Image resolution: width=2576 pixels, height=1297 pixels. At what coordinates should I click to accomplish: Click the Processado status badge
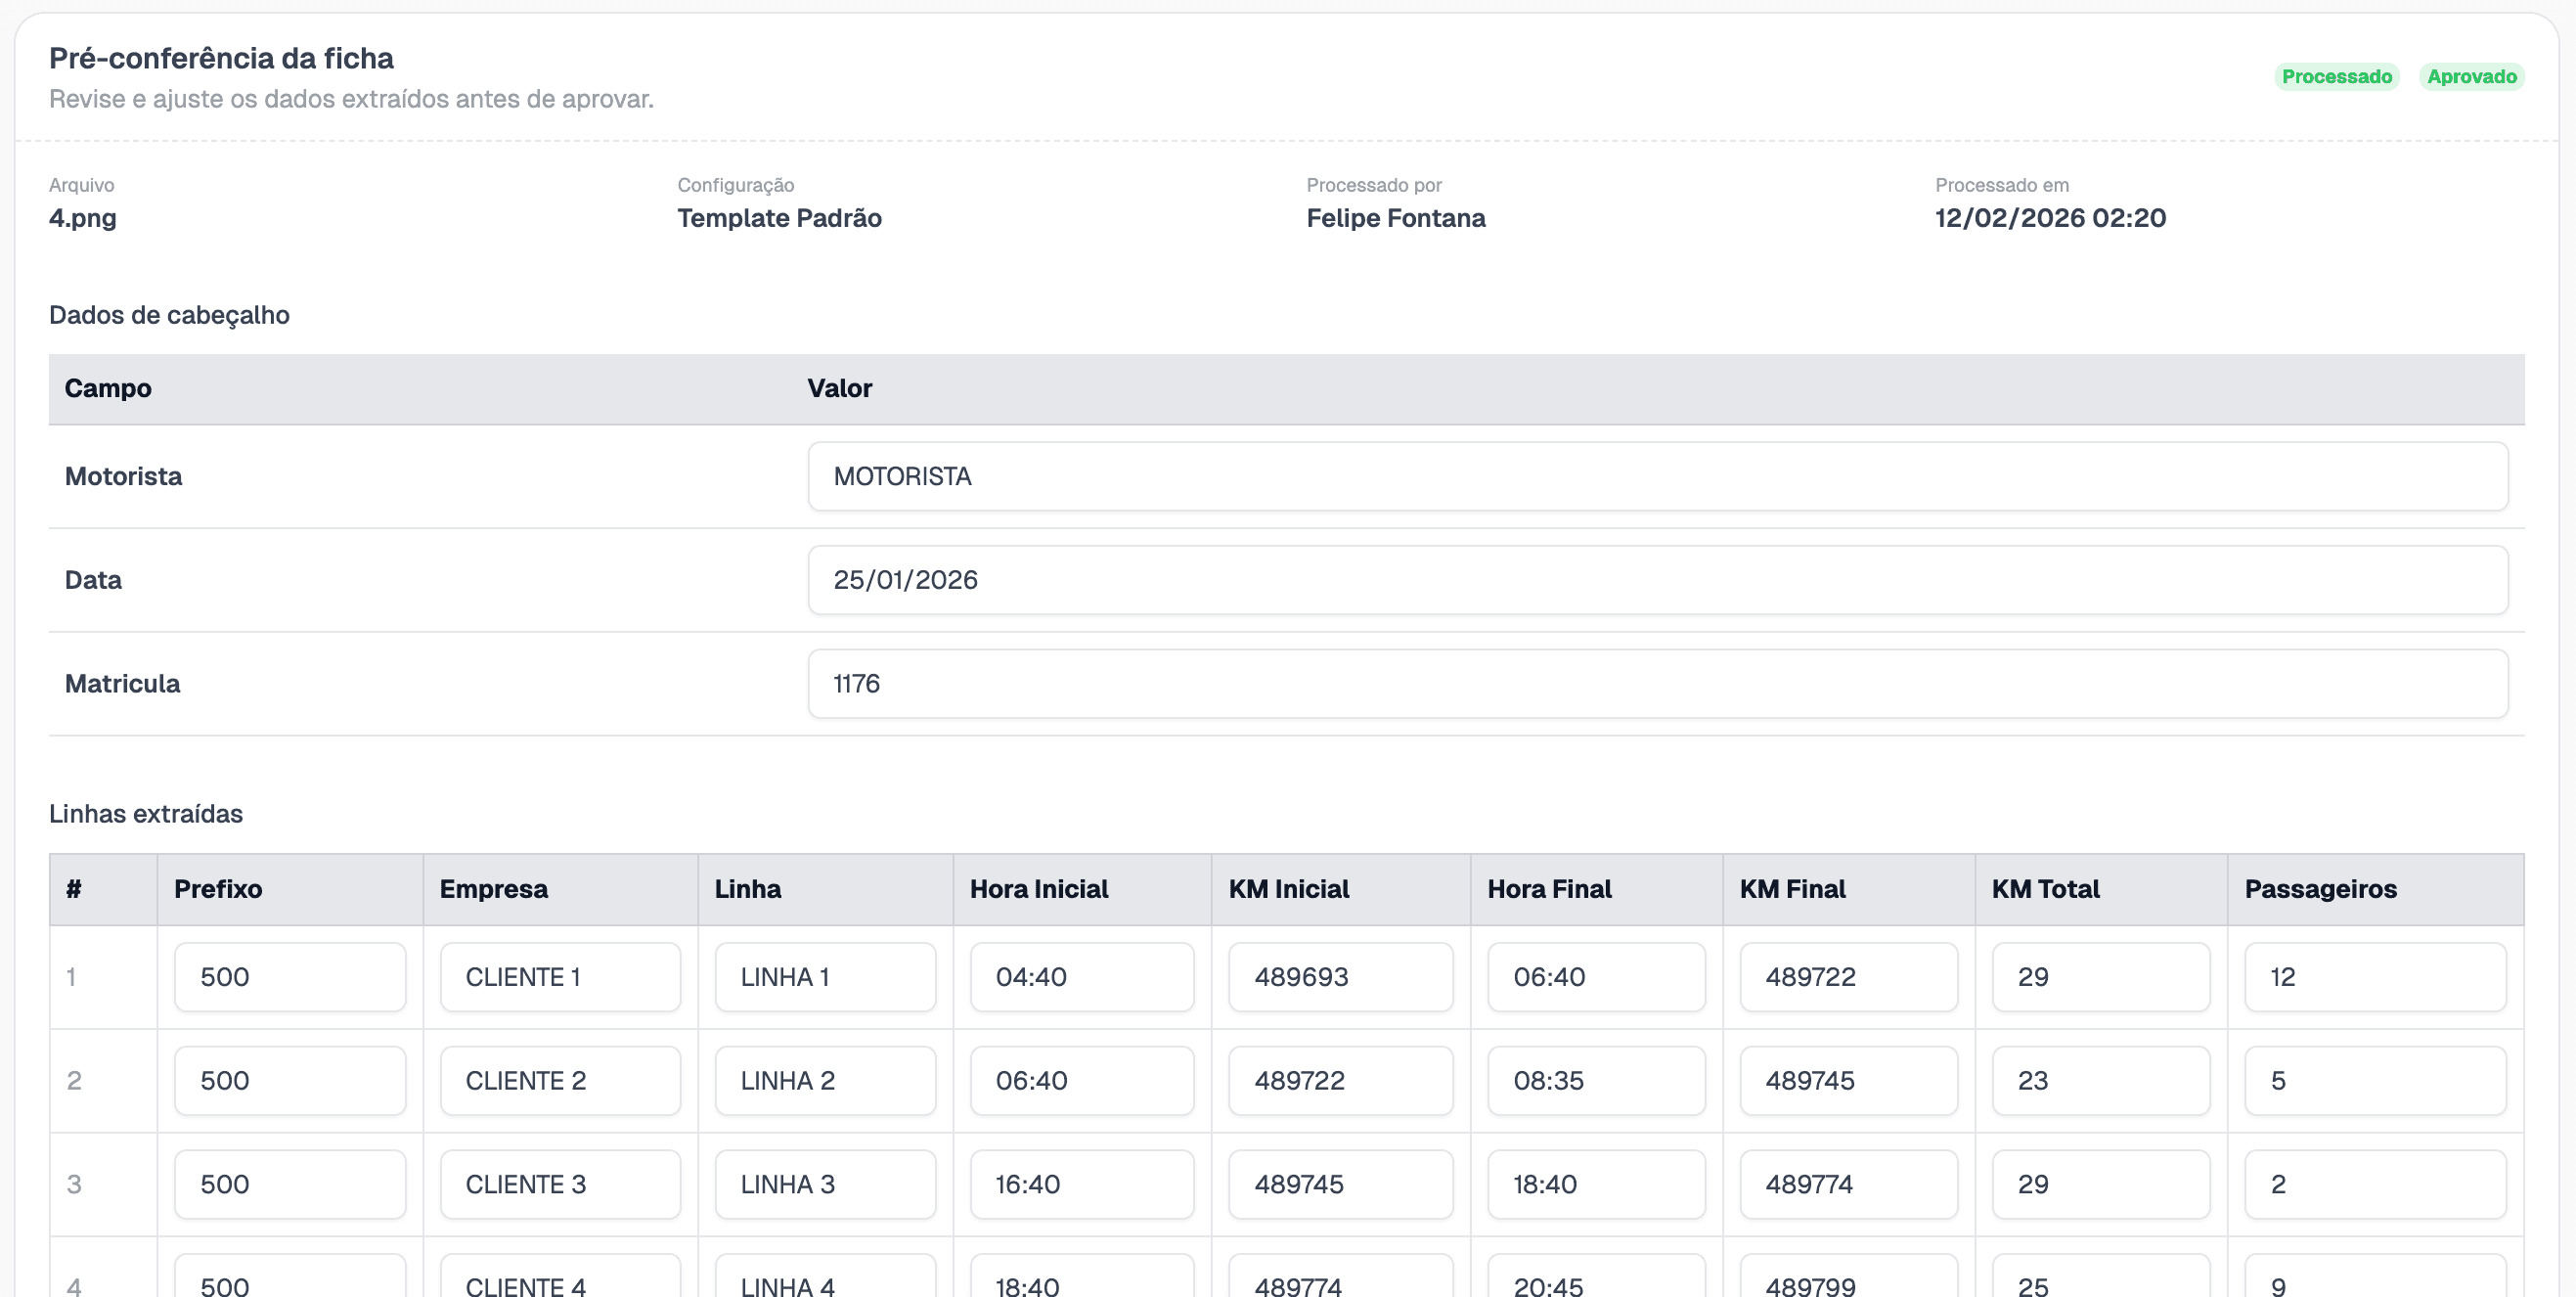2336,77
